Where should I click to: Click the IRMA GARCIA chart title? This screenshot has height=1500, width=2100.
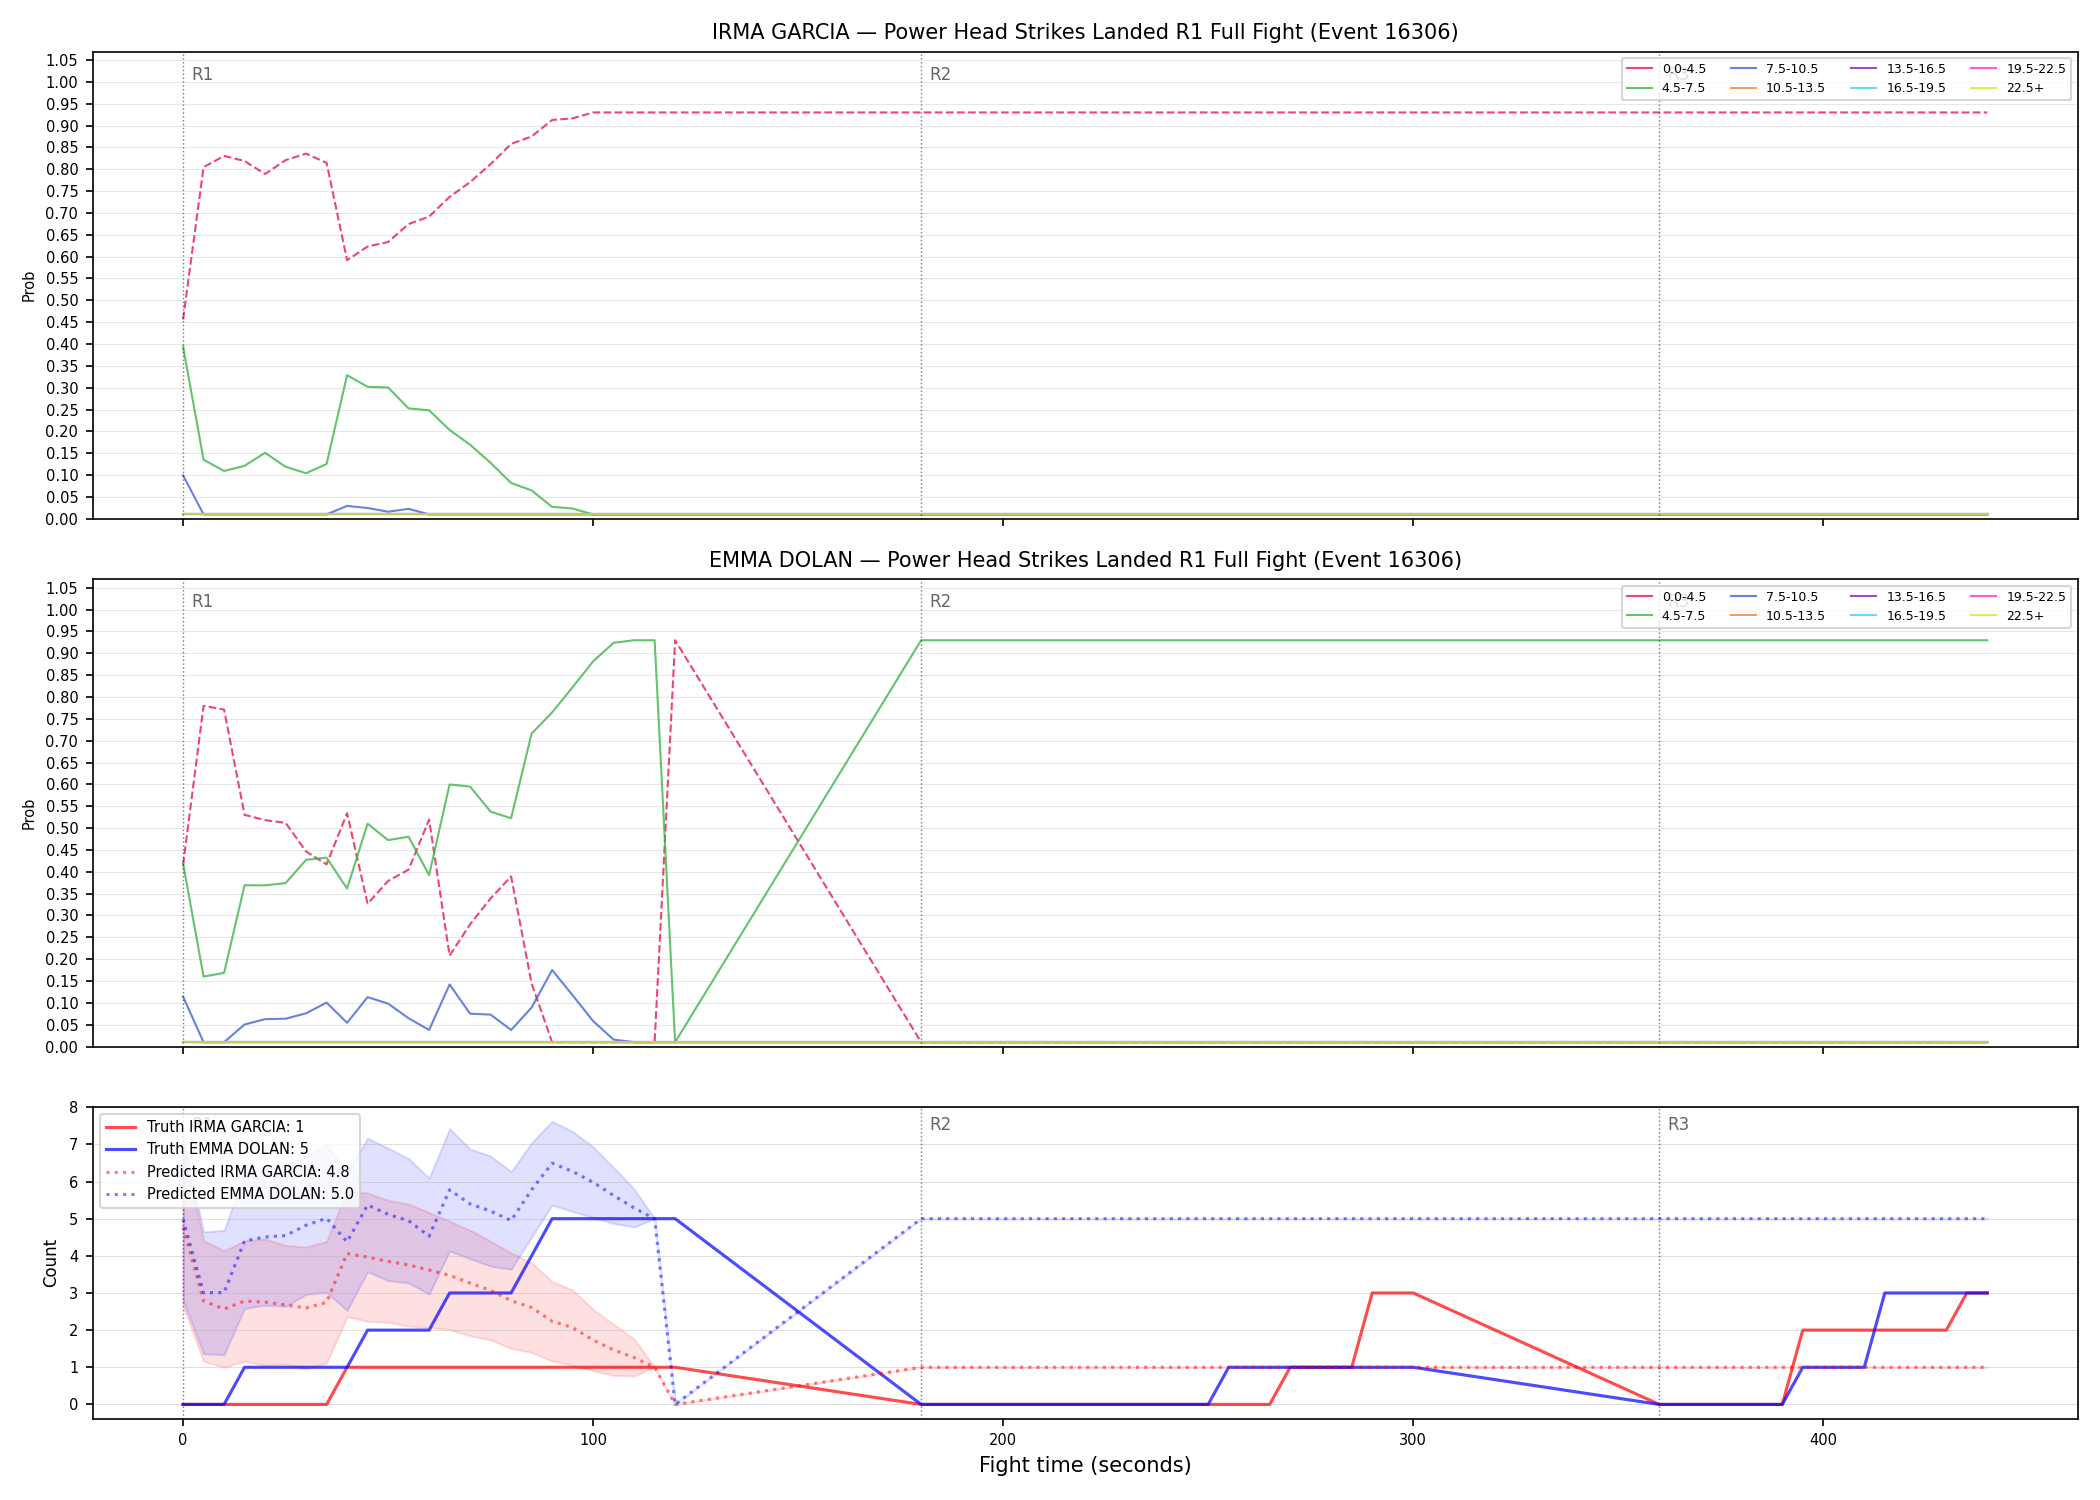[1085, 32]
